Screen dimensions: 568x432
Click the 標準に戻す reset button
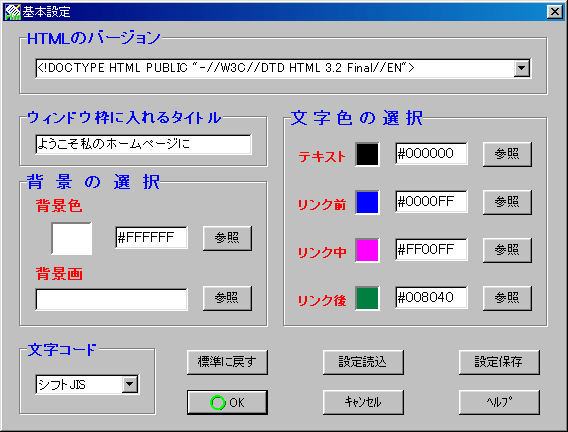(227, 362)
